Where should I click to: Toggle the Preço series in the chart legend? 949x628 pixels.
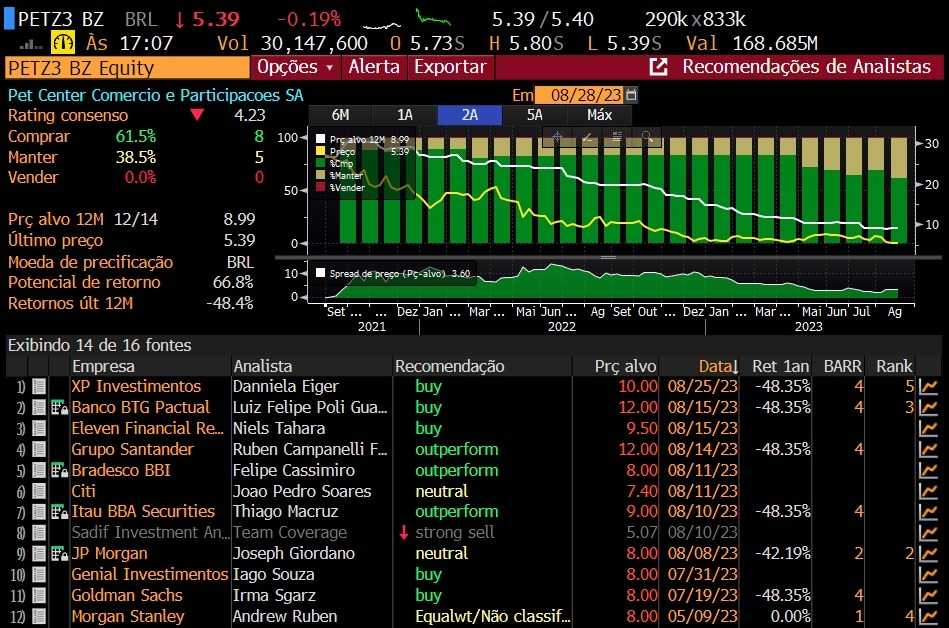(321, 151)
